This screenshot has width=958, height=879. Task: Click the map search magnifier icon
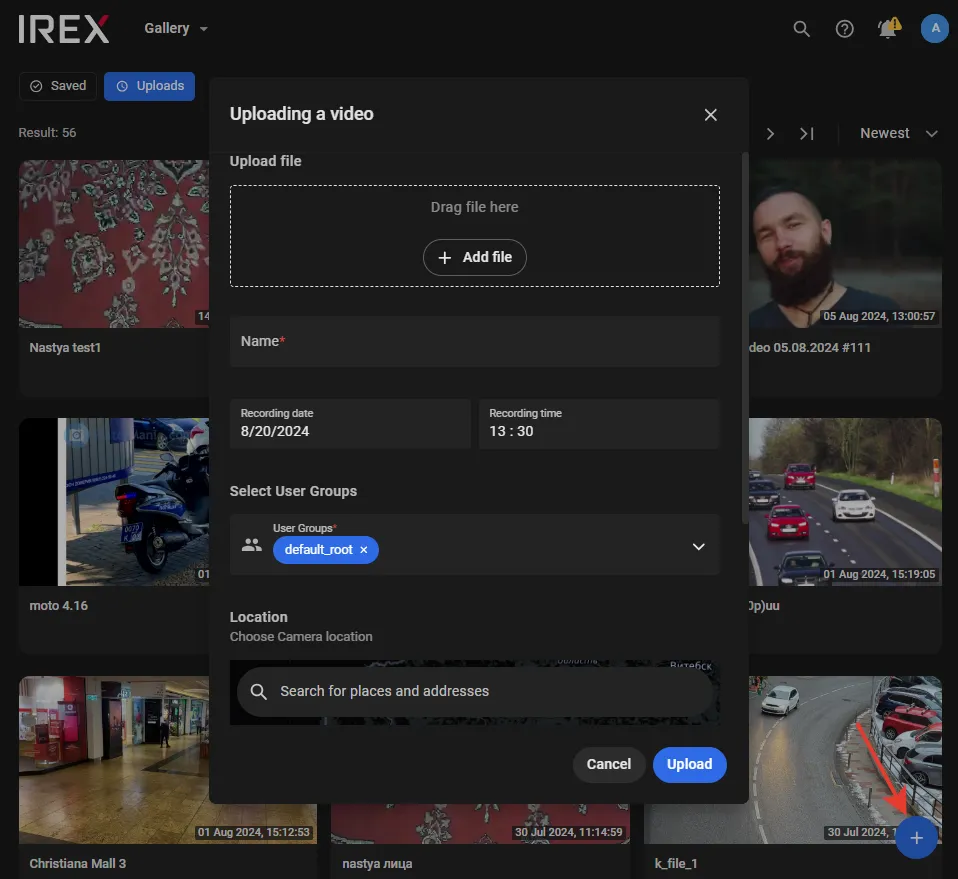click(258, 691)
